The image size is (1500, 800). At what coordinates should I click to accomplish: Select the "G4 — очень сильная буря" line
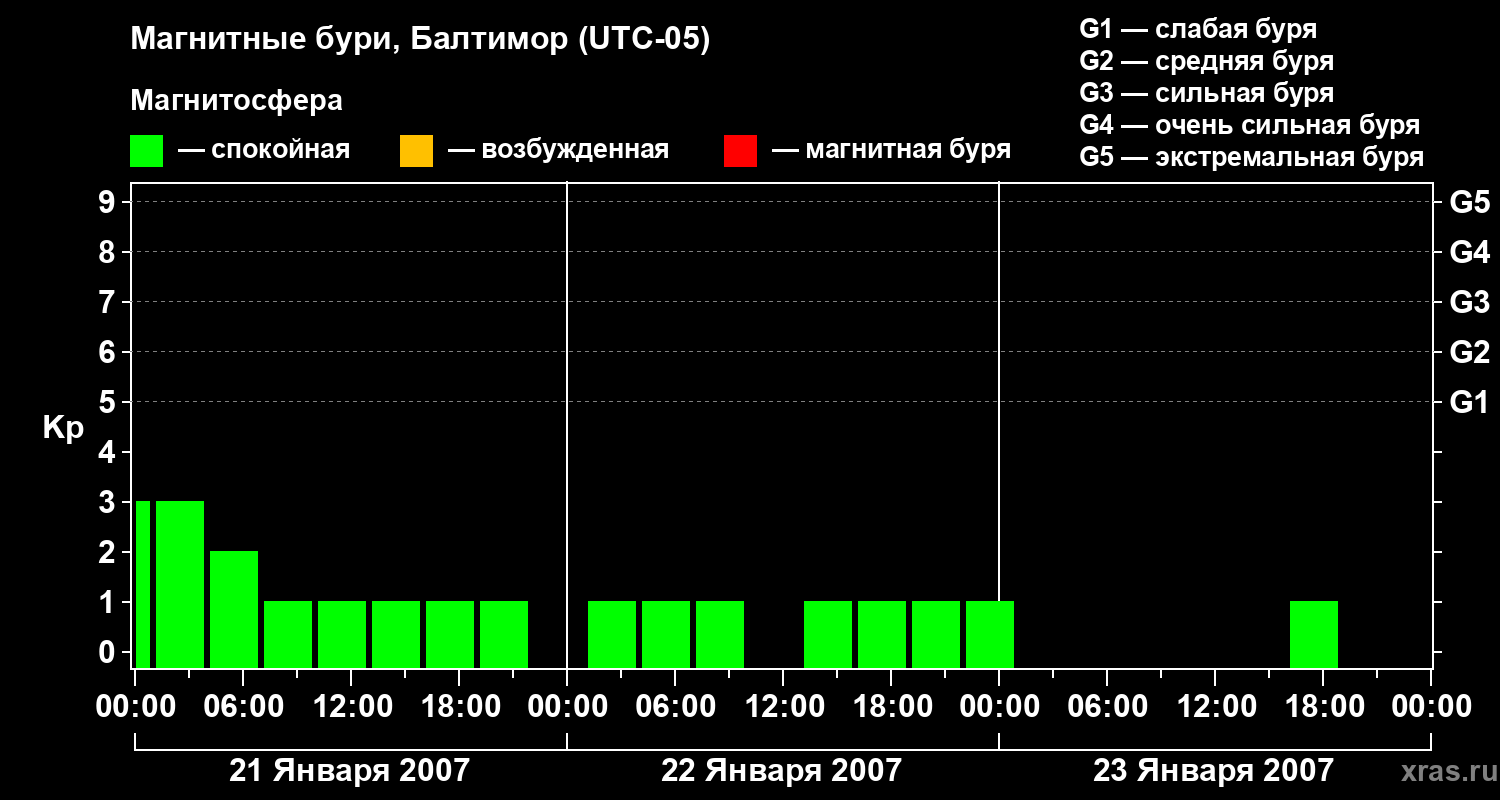[x=1250, y=125]
